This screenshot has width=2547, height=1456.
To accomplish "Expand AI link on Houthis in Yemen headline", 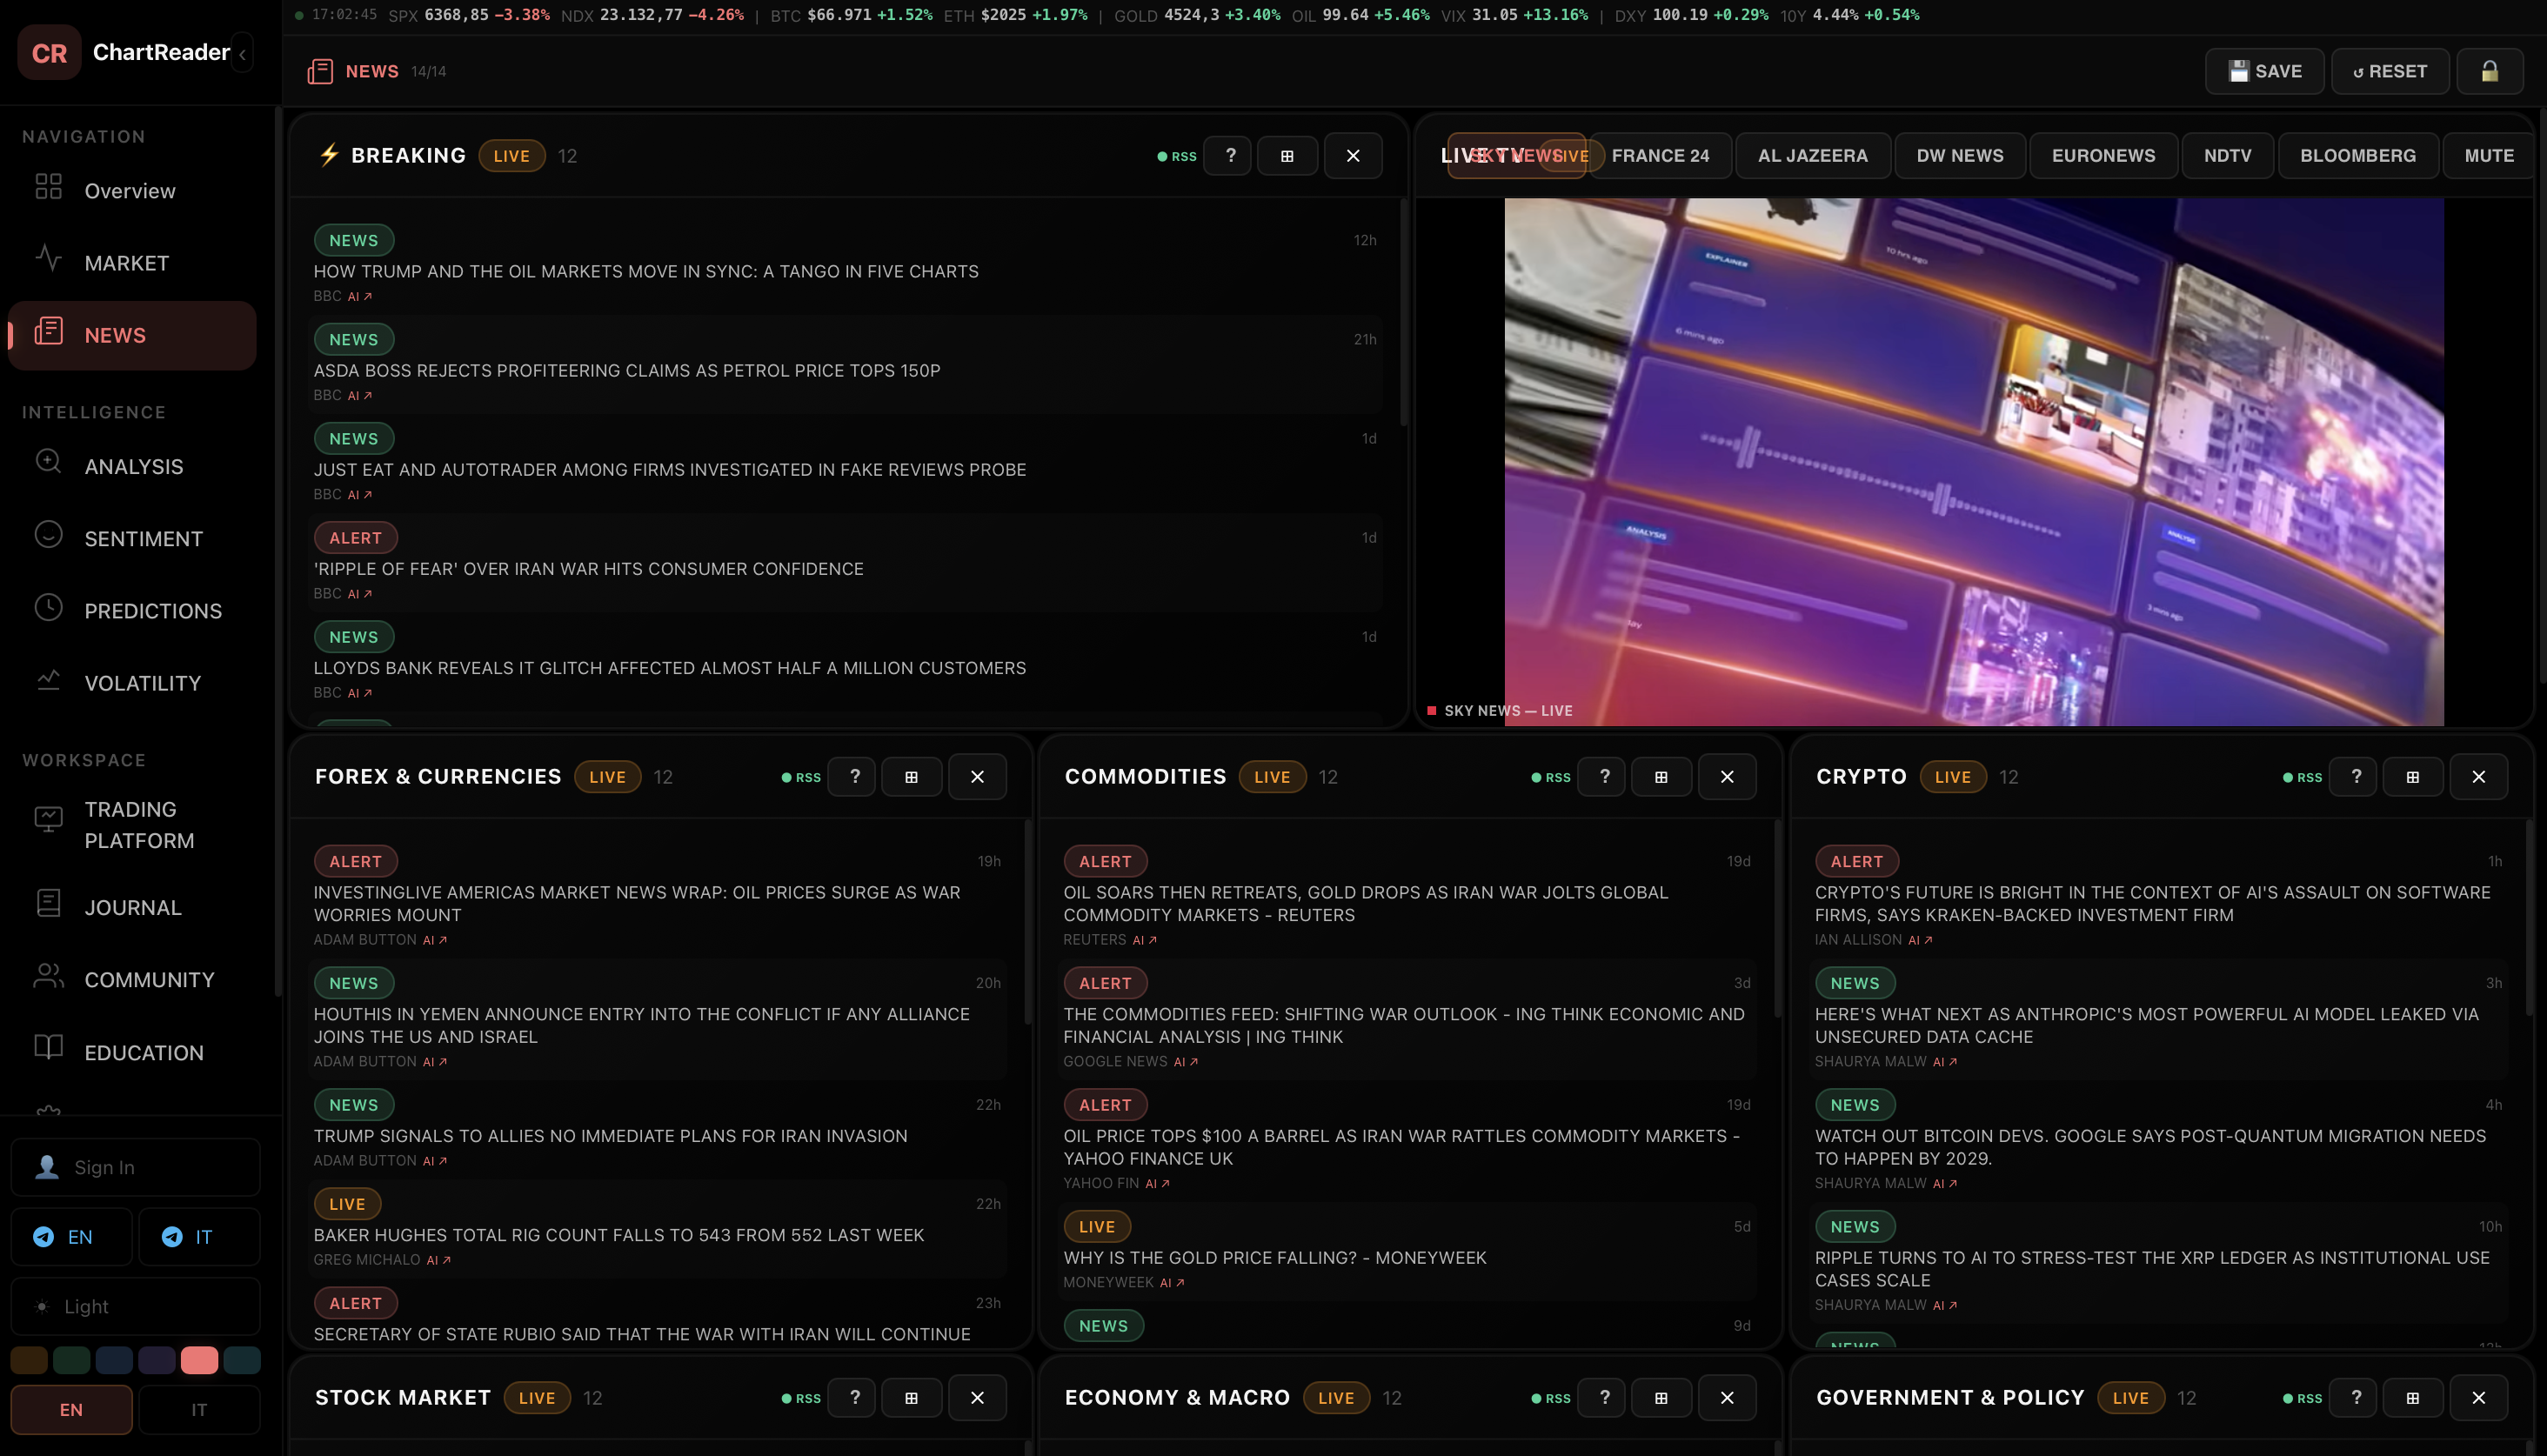I will (434, 1062).
